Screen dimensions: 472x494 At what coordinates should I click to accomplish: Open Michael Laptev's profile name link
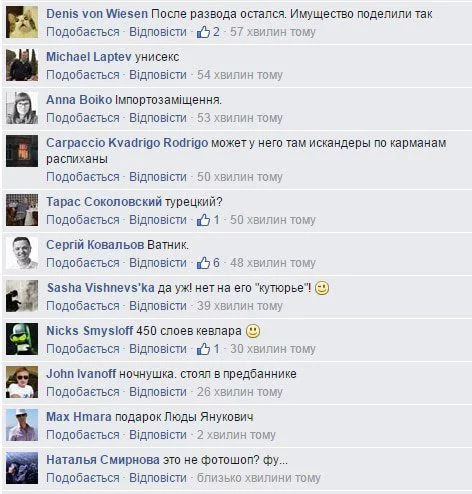(89, 57)
